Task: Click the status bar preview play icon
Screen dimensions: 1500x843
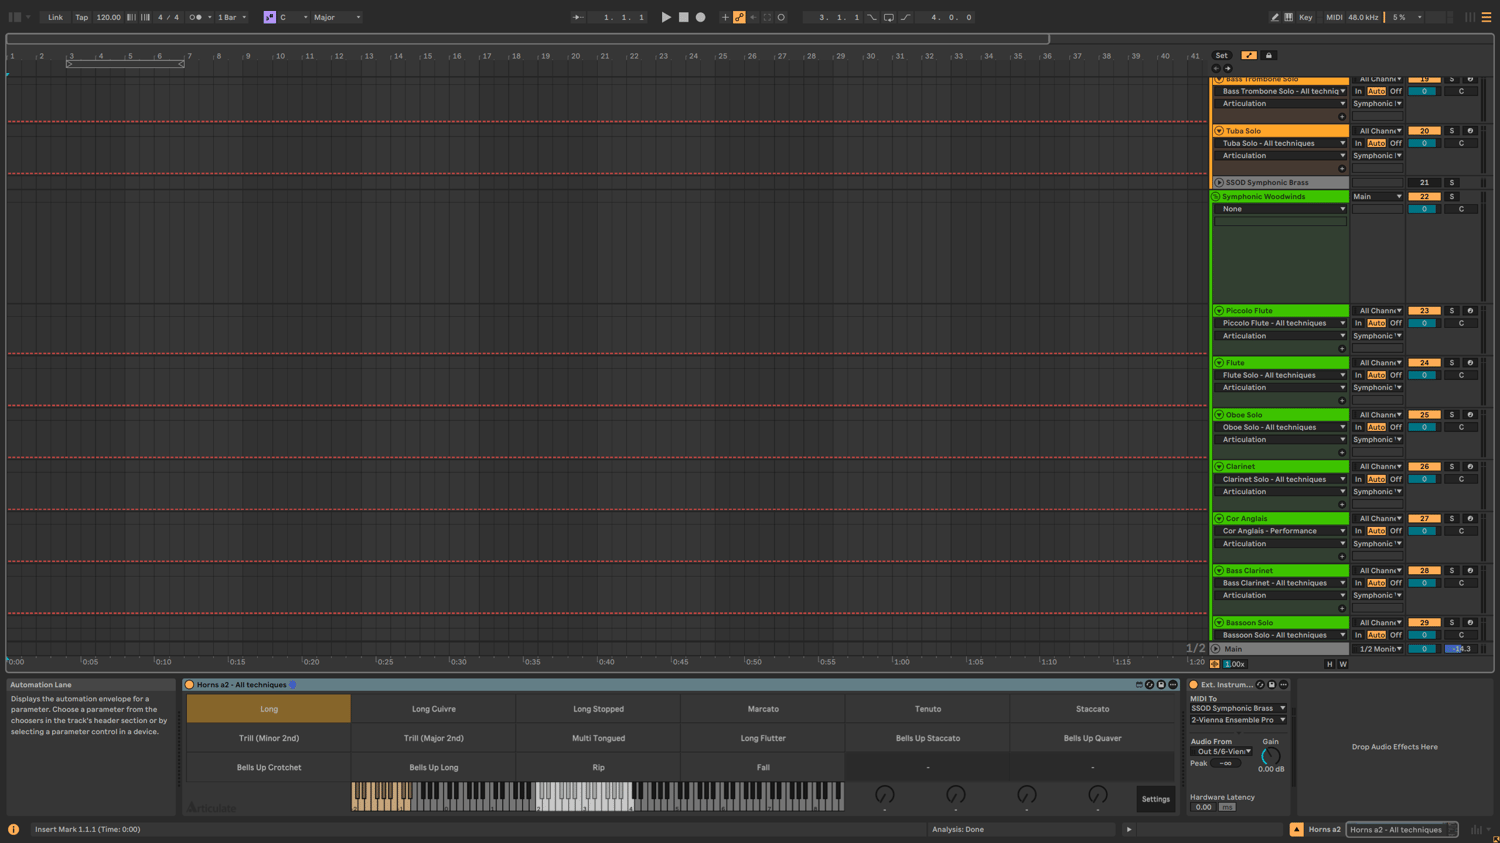Action: (1129, 829)
